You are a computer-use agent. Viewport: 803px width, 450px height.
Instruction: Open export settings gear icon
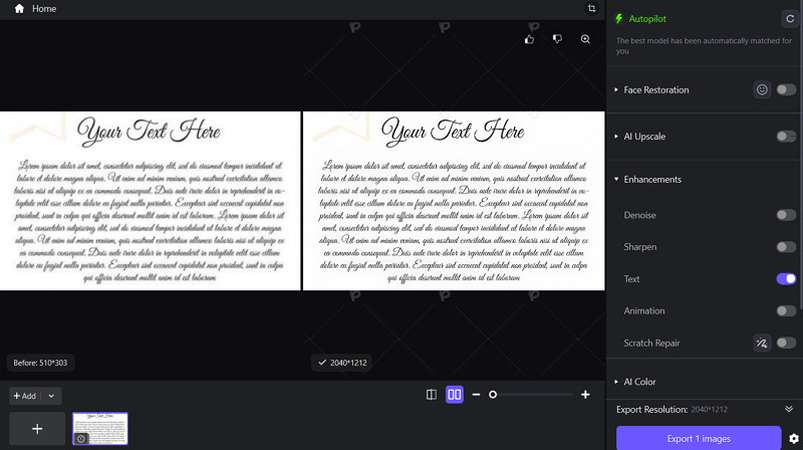pos(794,439)
